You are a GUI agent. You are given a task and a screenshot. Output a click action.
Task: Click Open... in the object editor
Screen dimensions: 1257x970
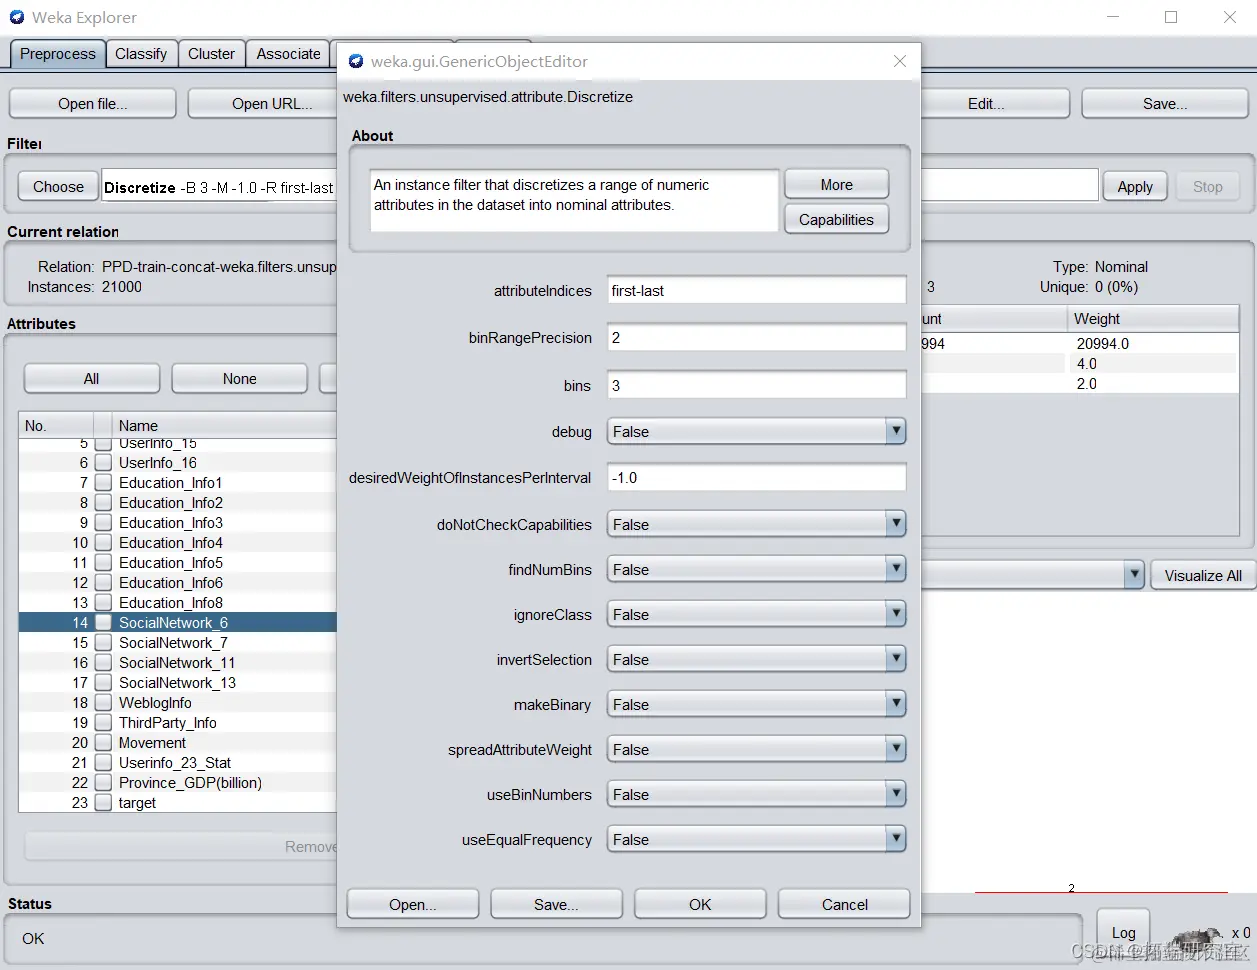click(x=413, y=904)
